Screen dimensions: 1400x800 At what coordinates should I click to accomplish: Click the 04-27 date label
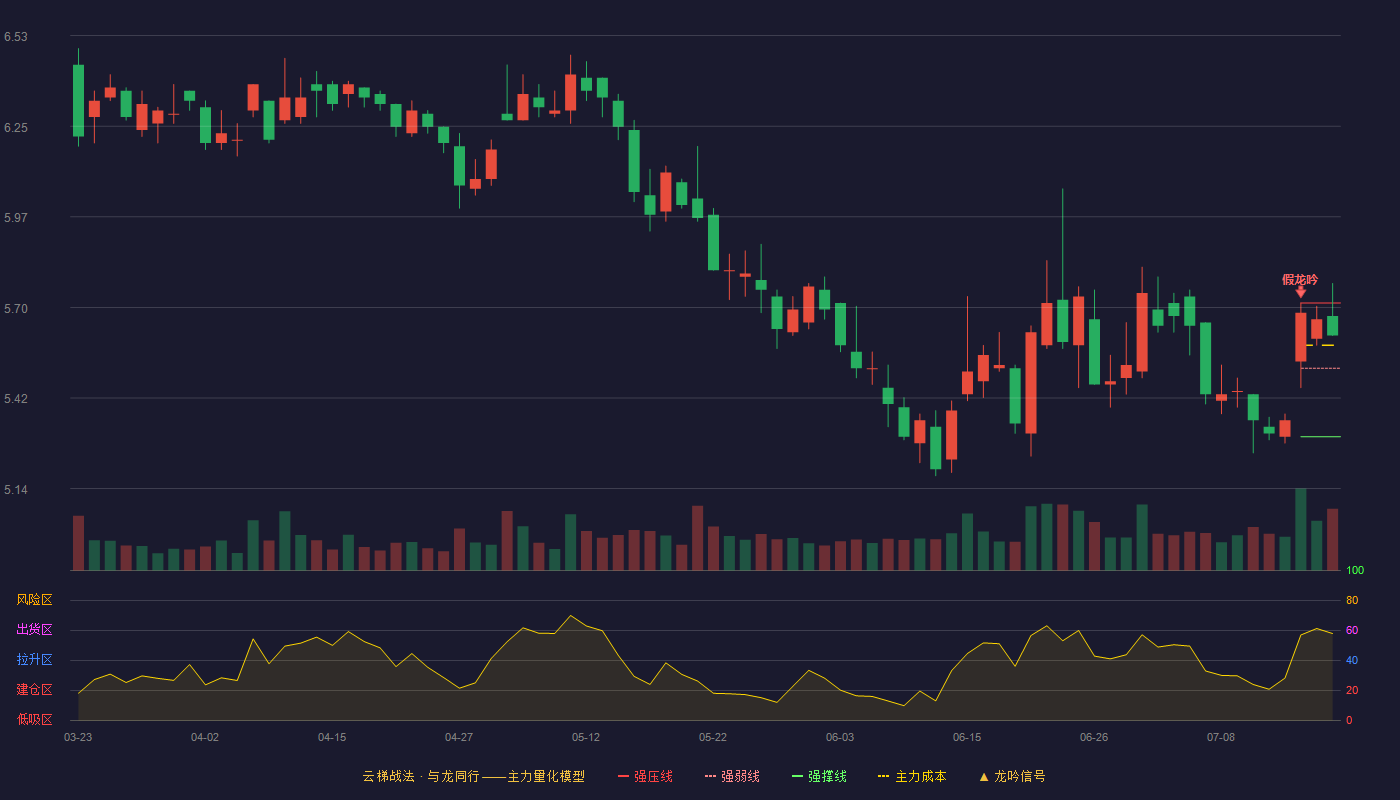[459, 737]
